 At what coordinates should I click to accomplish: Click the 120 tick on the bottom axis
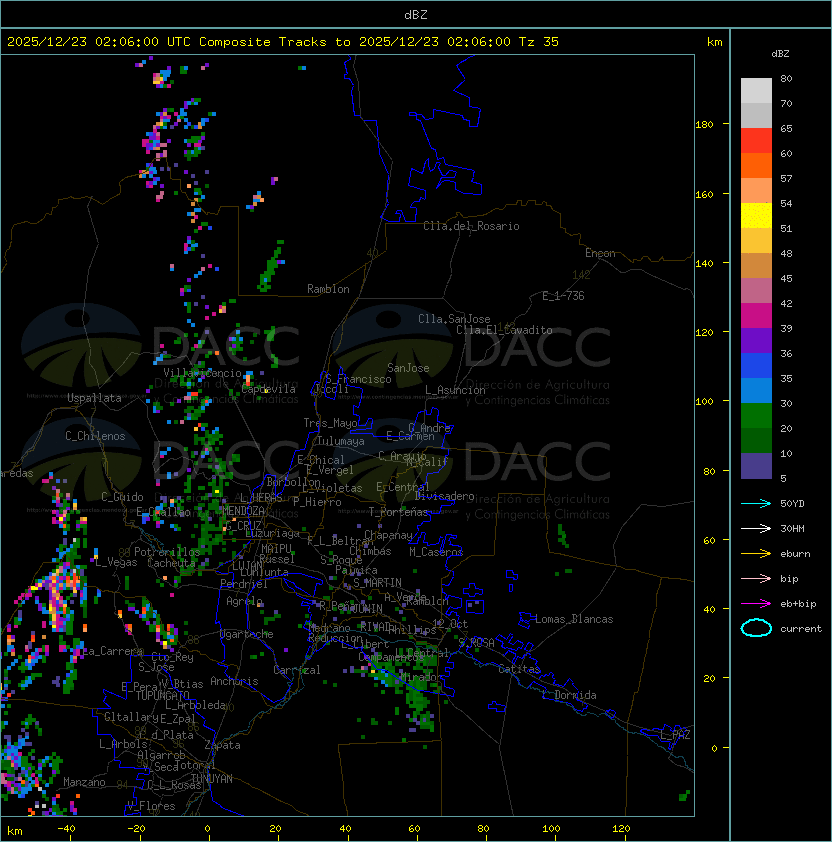[621, 829]
